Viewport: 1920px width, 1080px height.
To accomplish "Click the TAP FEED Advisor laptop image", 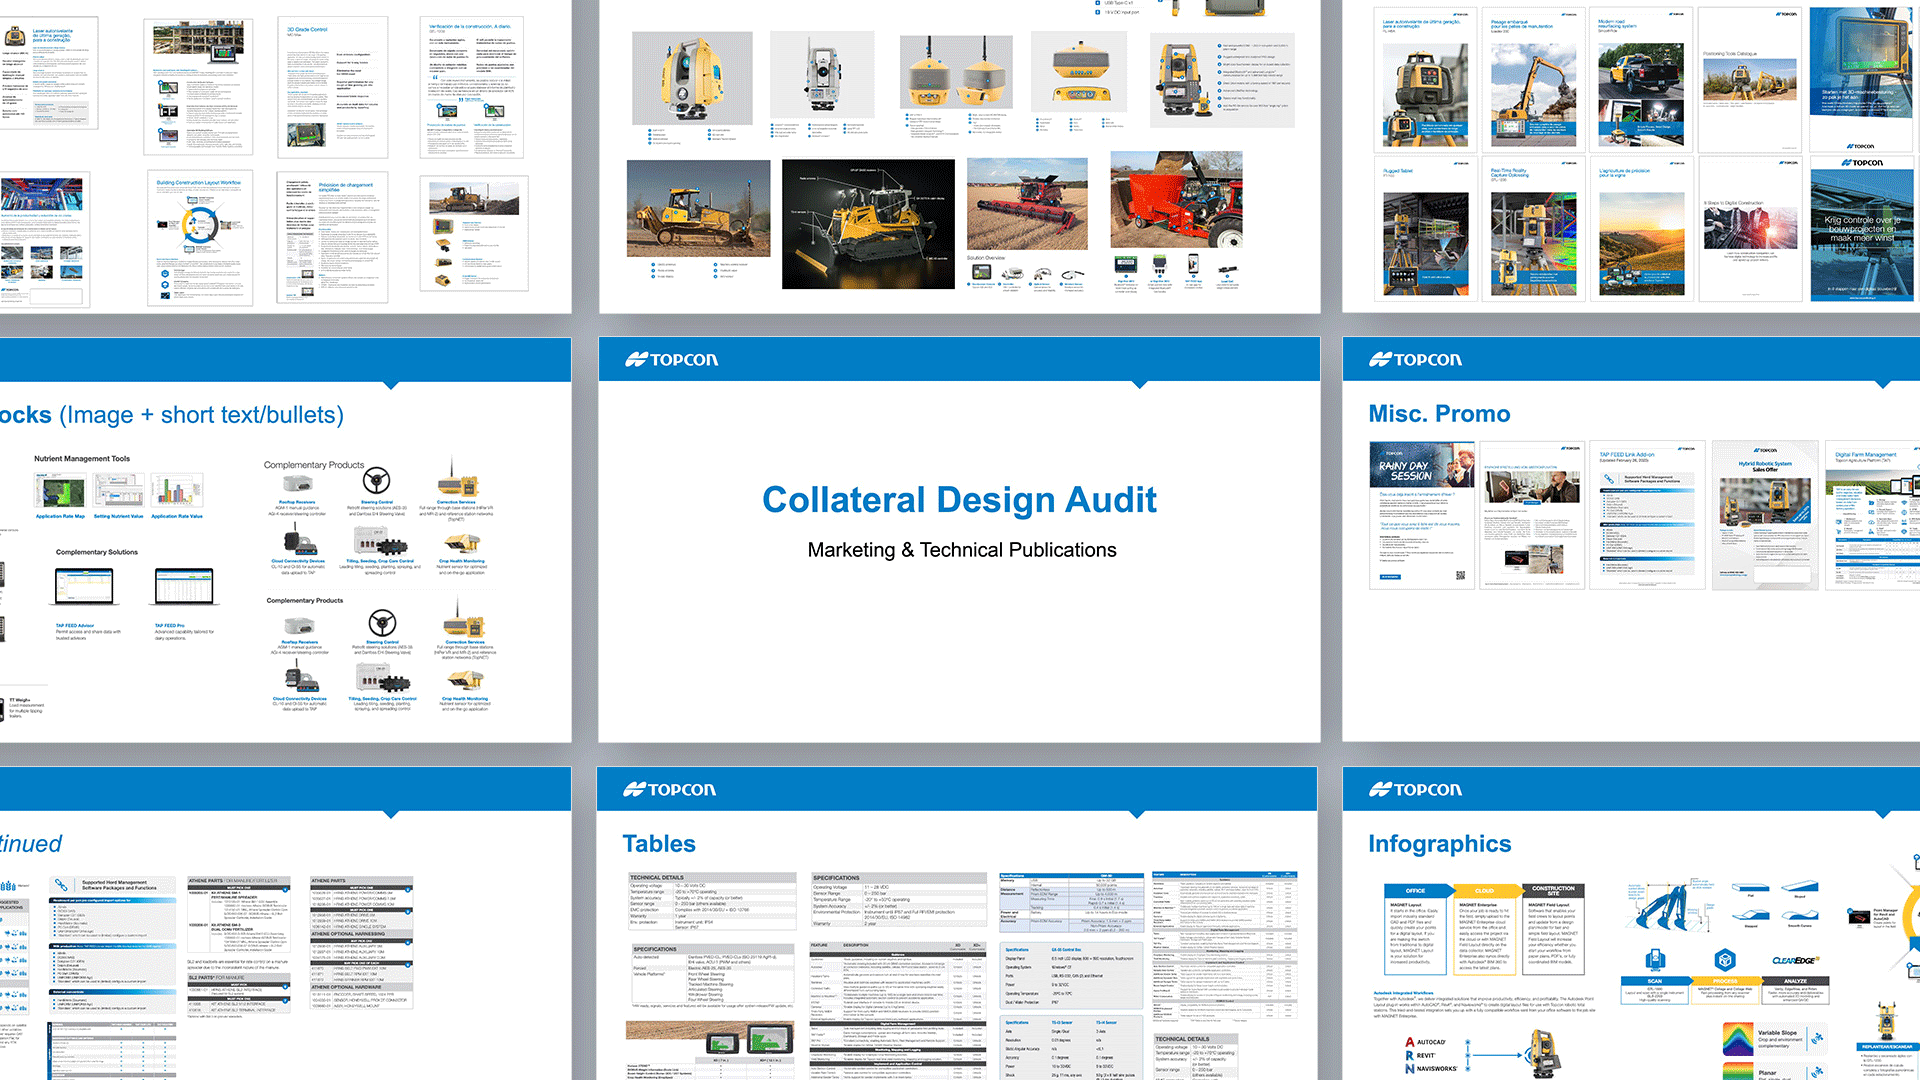I will click(84, 588).
